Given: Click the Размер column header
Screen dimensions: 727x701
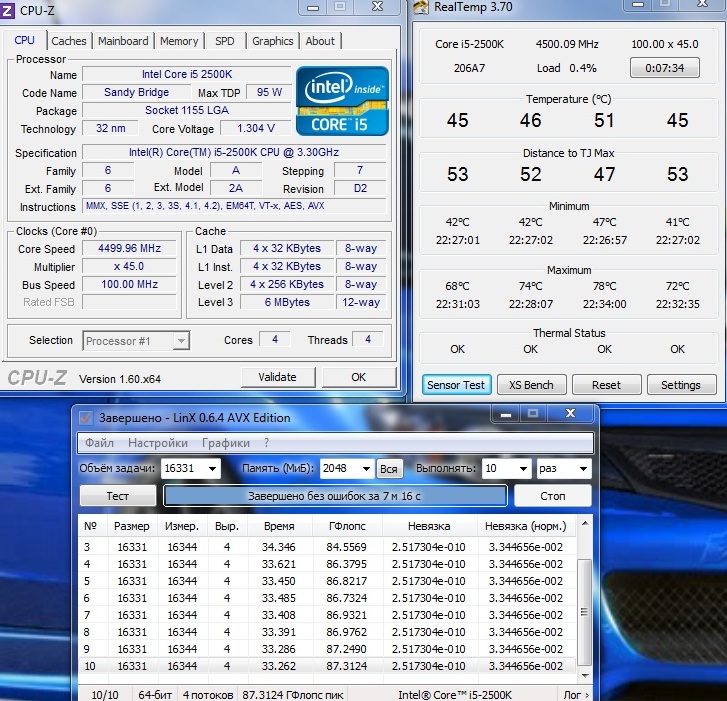Looking at the screenshot, I should pyautogui.click(x=132, y=526).
